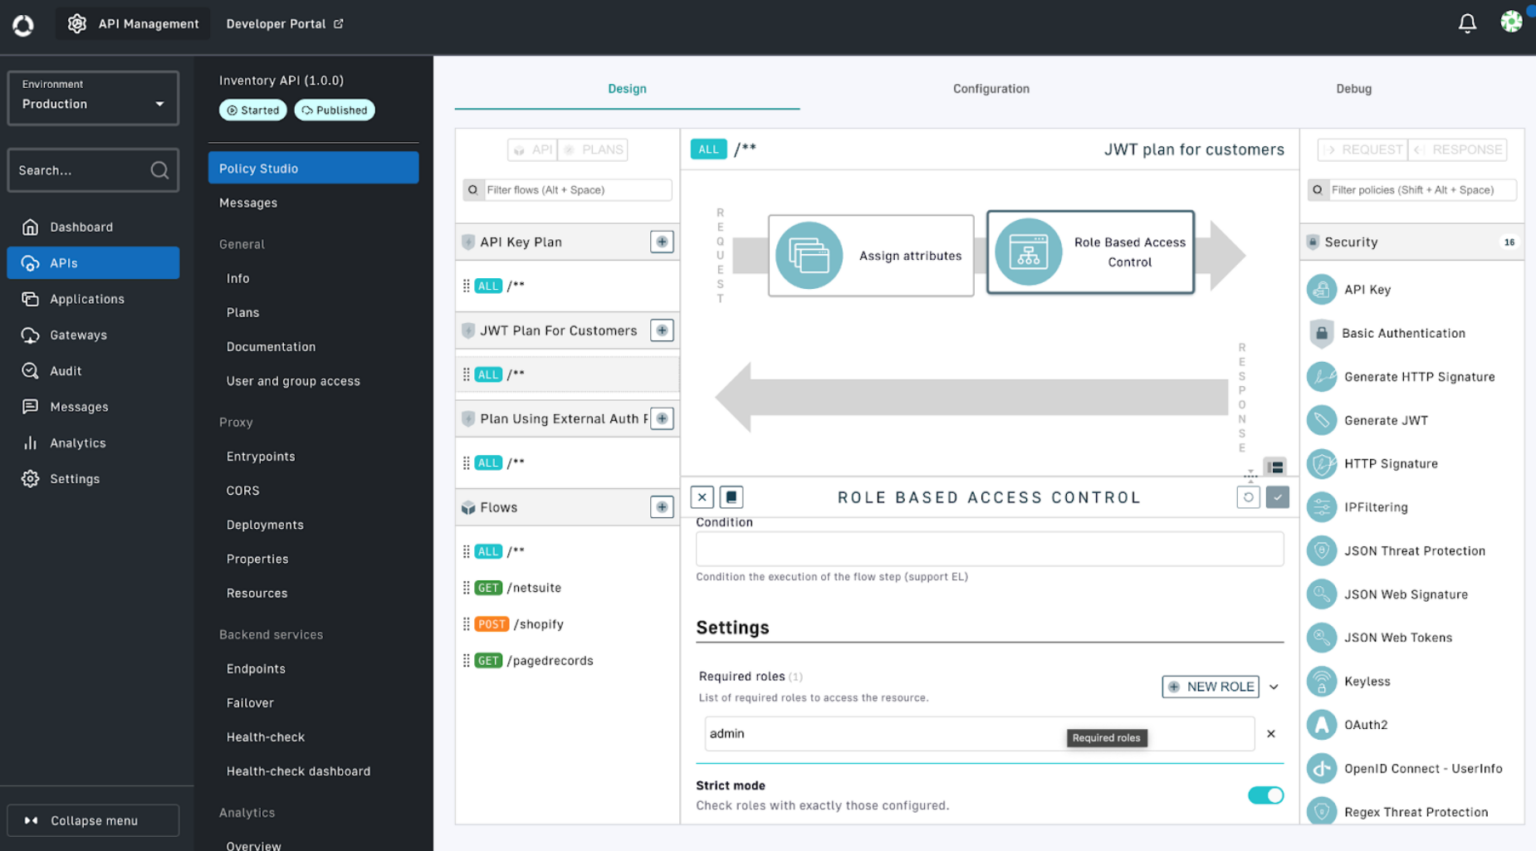Click the filter flows search field

point(566,189)
